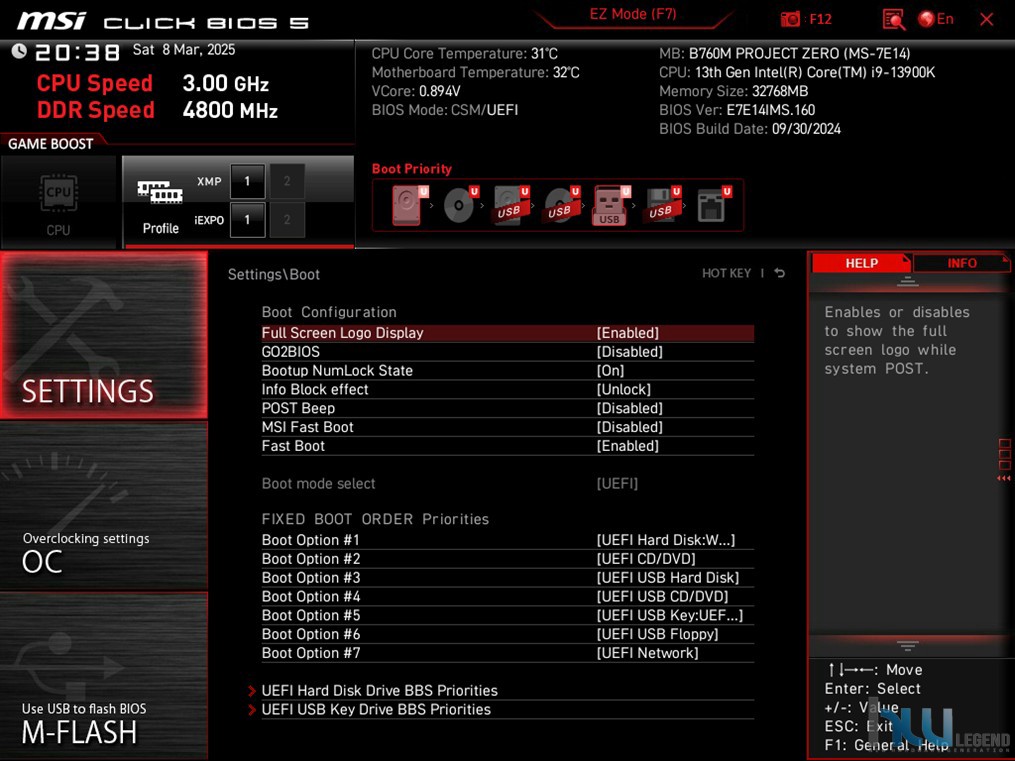Viewport: 1015px width, 761px height.
Task: Select Boot Option #4 row
Action: pos(508,596)
